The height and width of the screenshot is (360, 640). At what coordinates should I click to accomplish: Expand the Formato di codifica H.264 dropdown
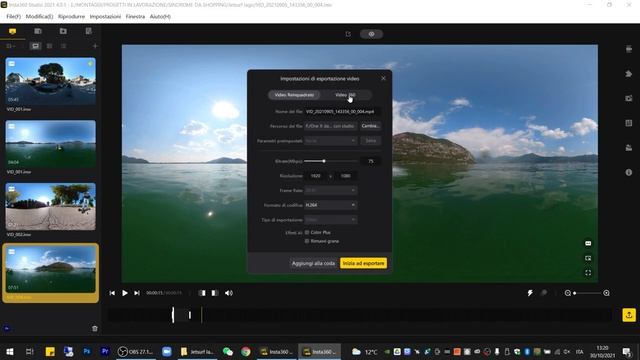point(331,205)
